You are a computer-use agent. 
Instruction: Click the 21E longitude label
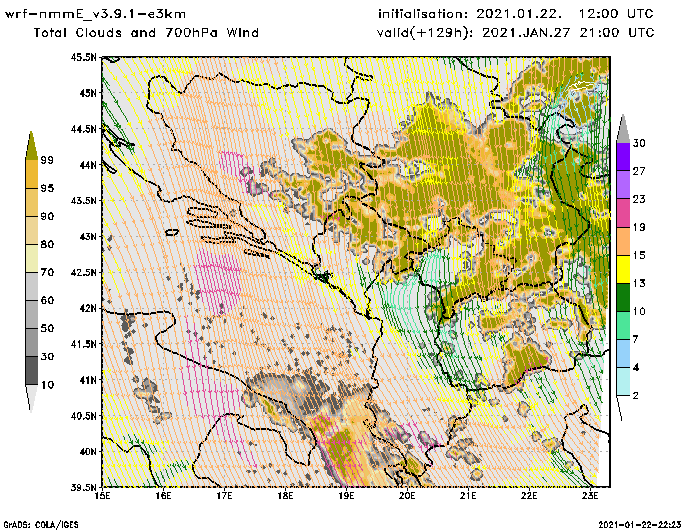click(468, 496)
